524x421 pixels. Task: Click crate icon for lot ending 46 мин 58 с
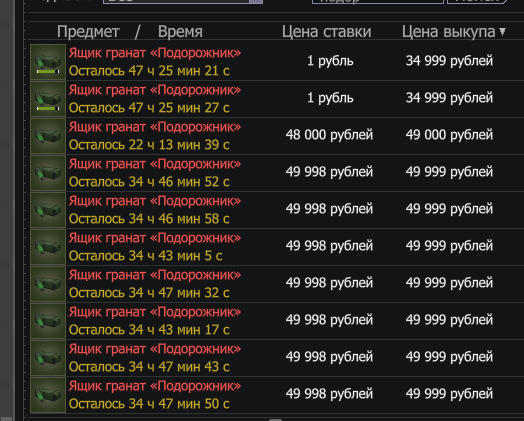click(48, 210)
